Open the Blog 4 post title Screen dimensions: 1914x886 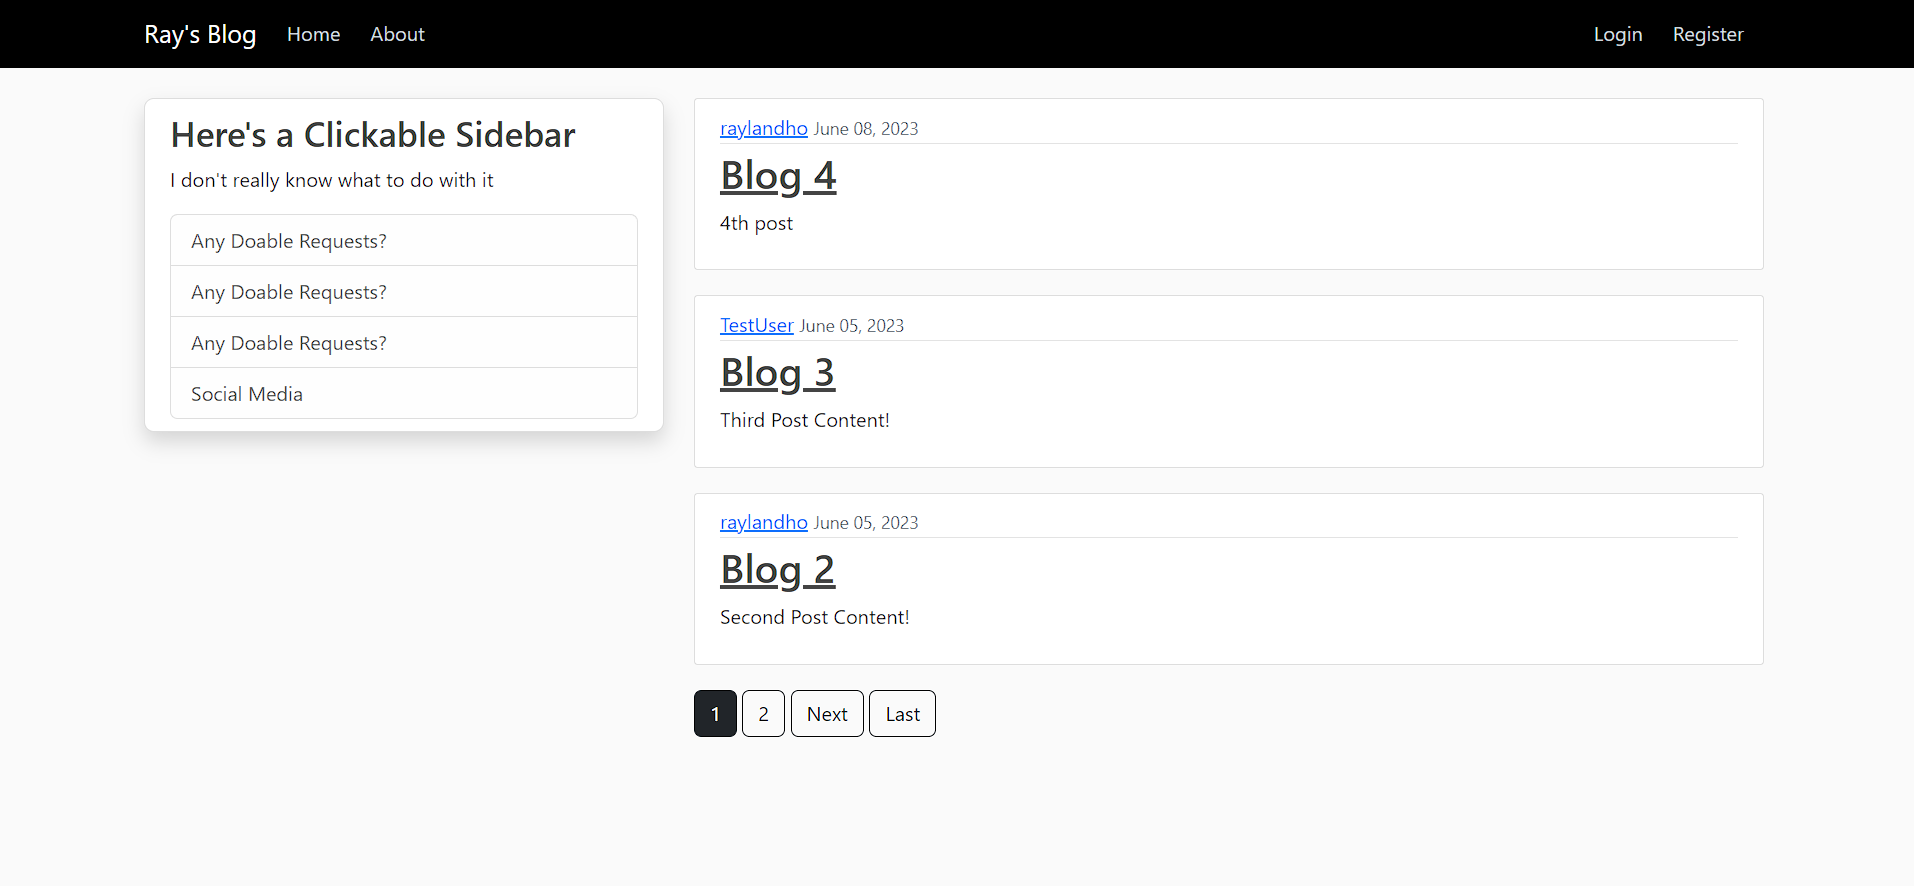point(778,176)
